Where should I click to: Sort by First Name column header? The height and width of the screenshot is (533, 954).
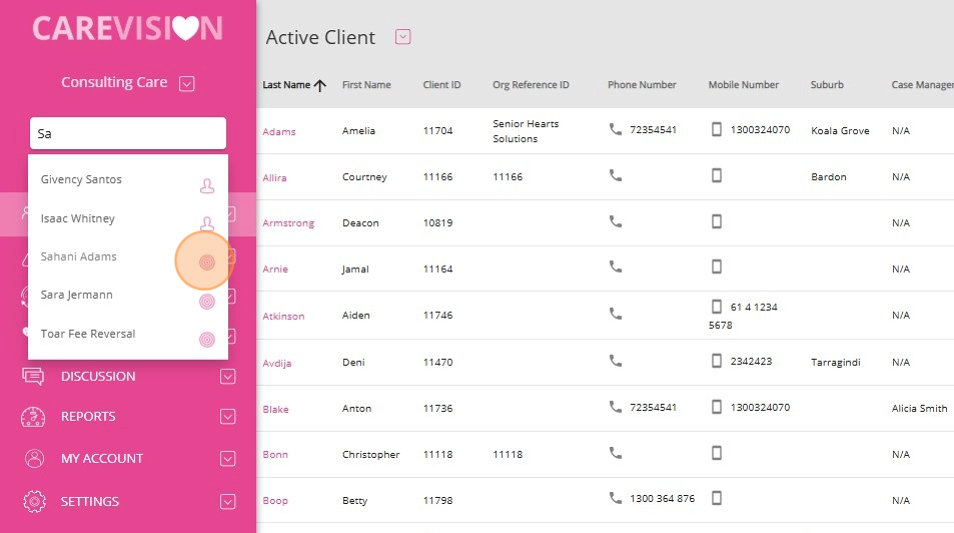(x=366, y=85)
